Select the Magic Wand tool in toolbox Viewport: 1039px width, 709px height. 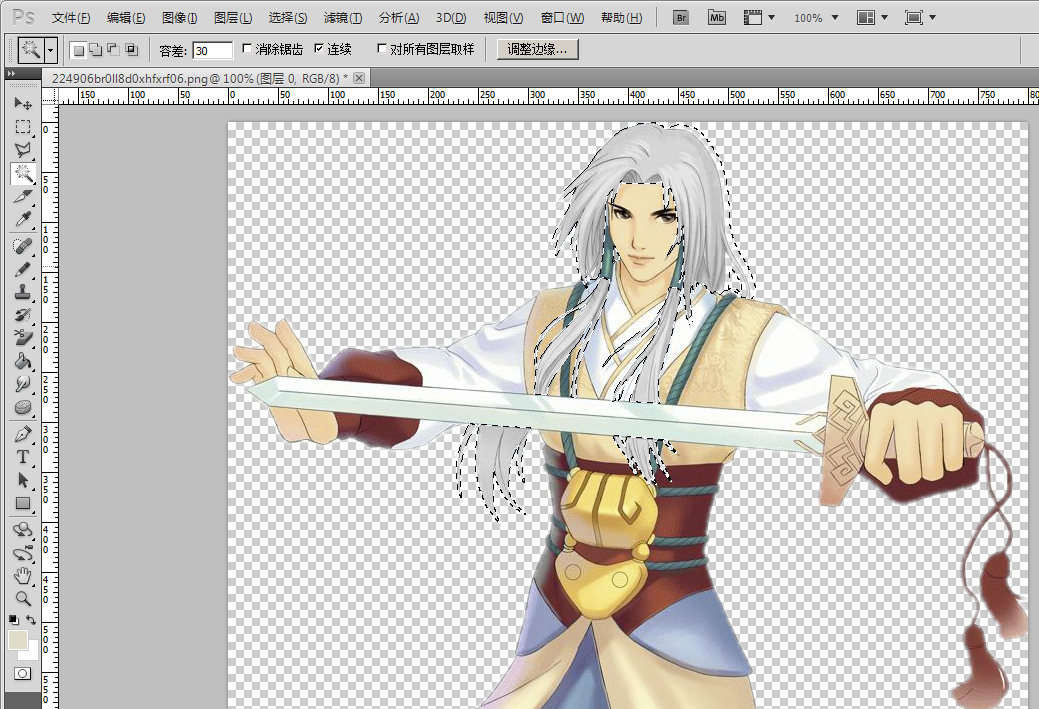click(23, 174)
